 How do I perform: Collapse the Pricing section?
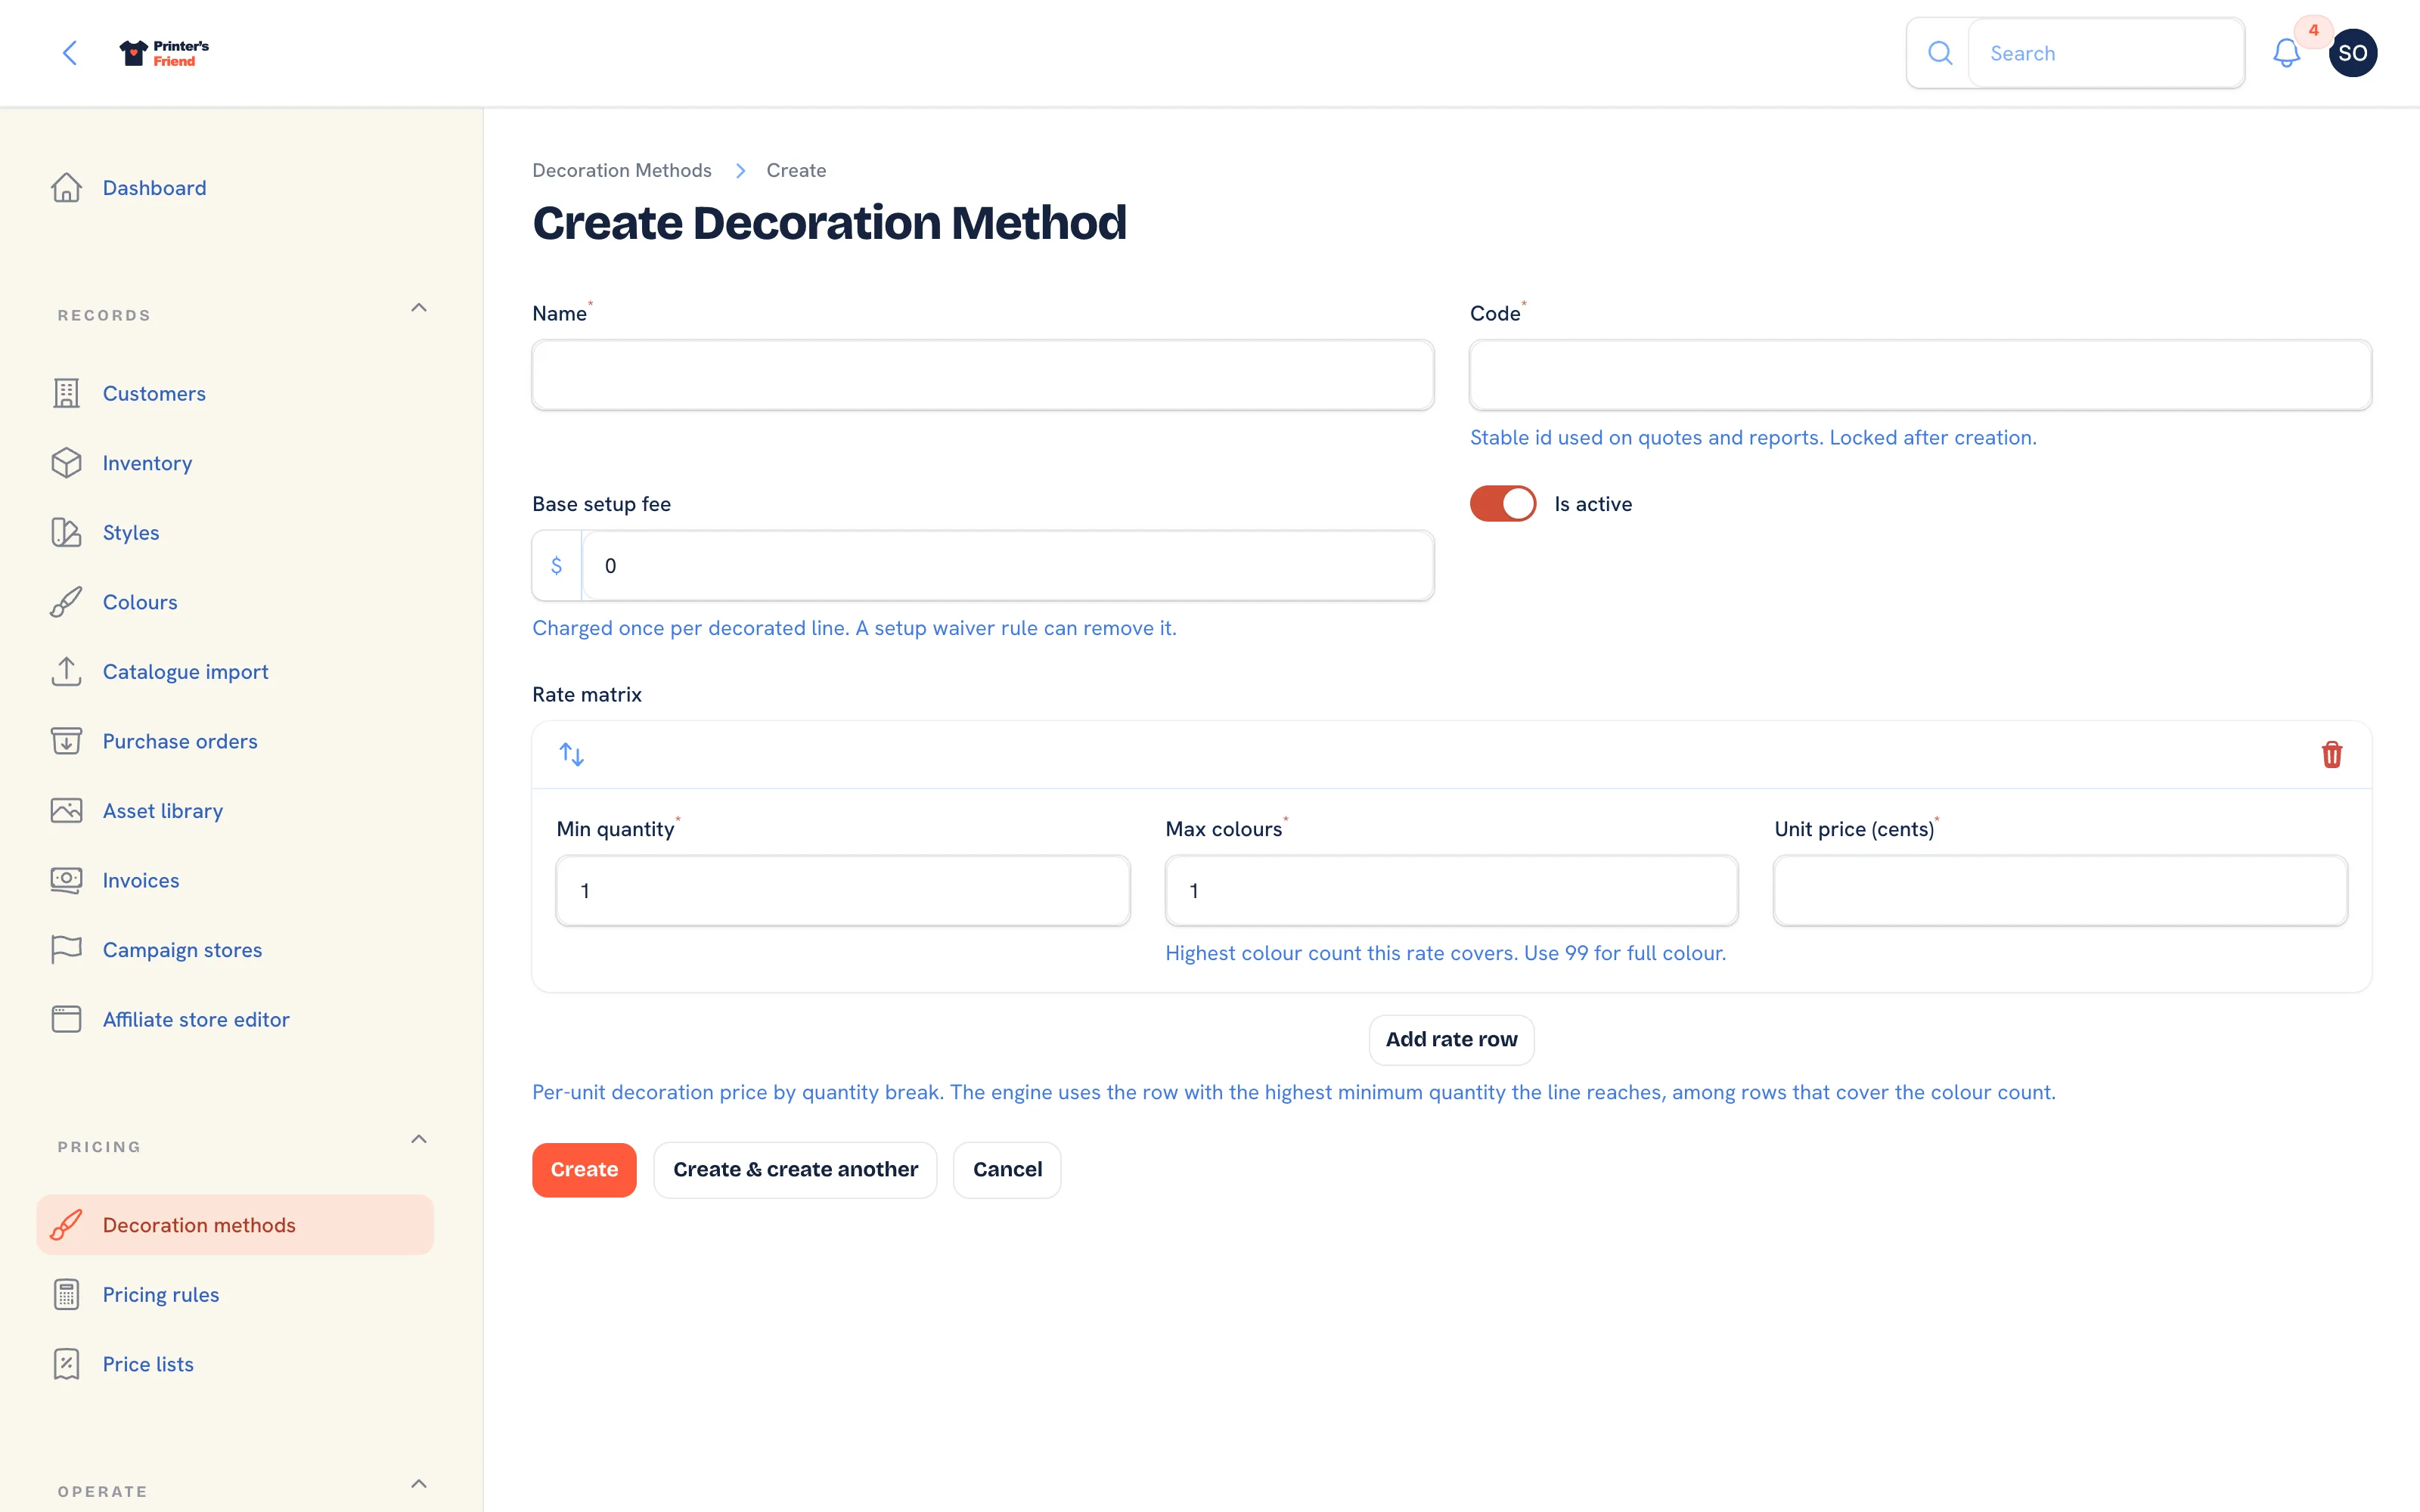pos(419,1139)
